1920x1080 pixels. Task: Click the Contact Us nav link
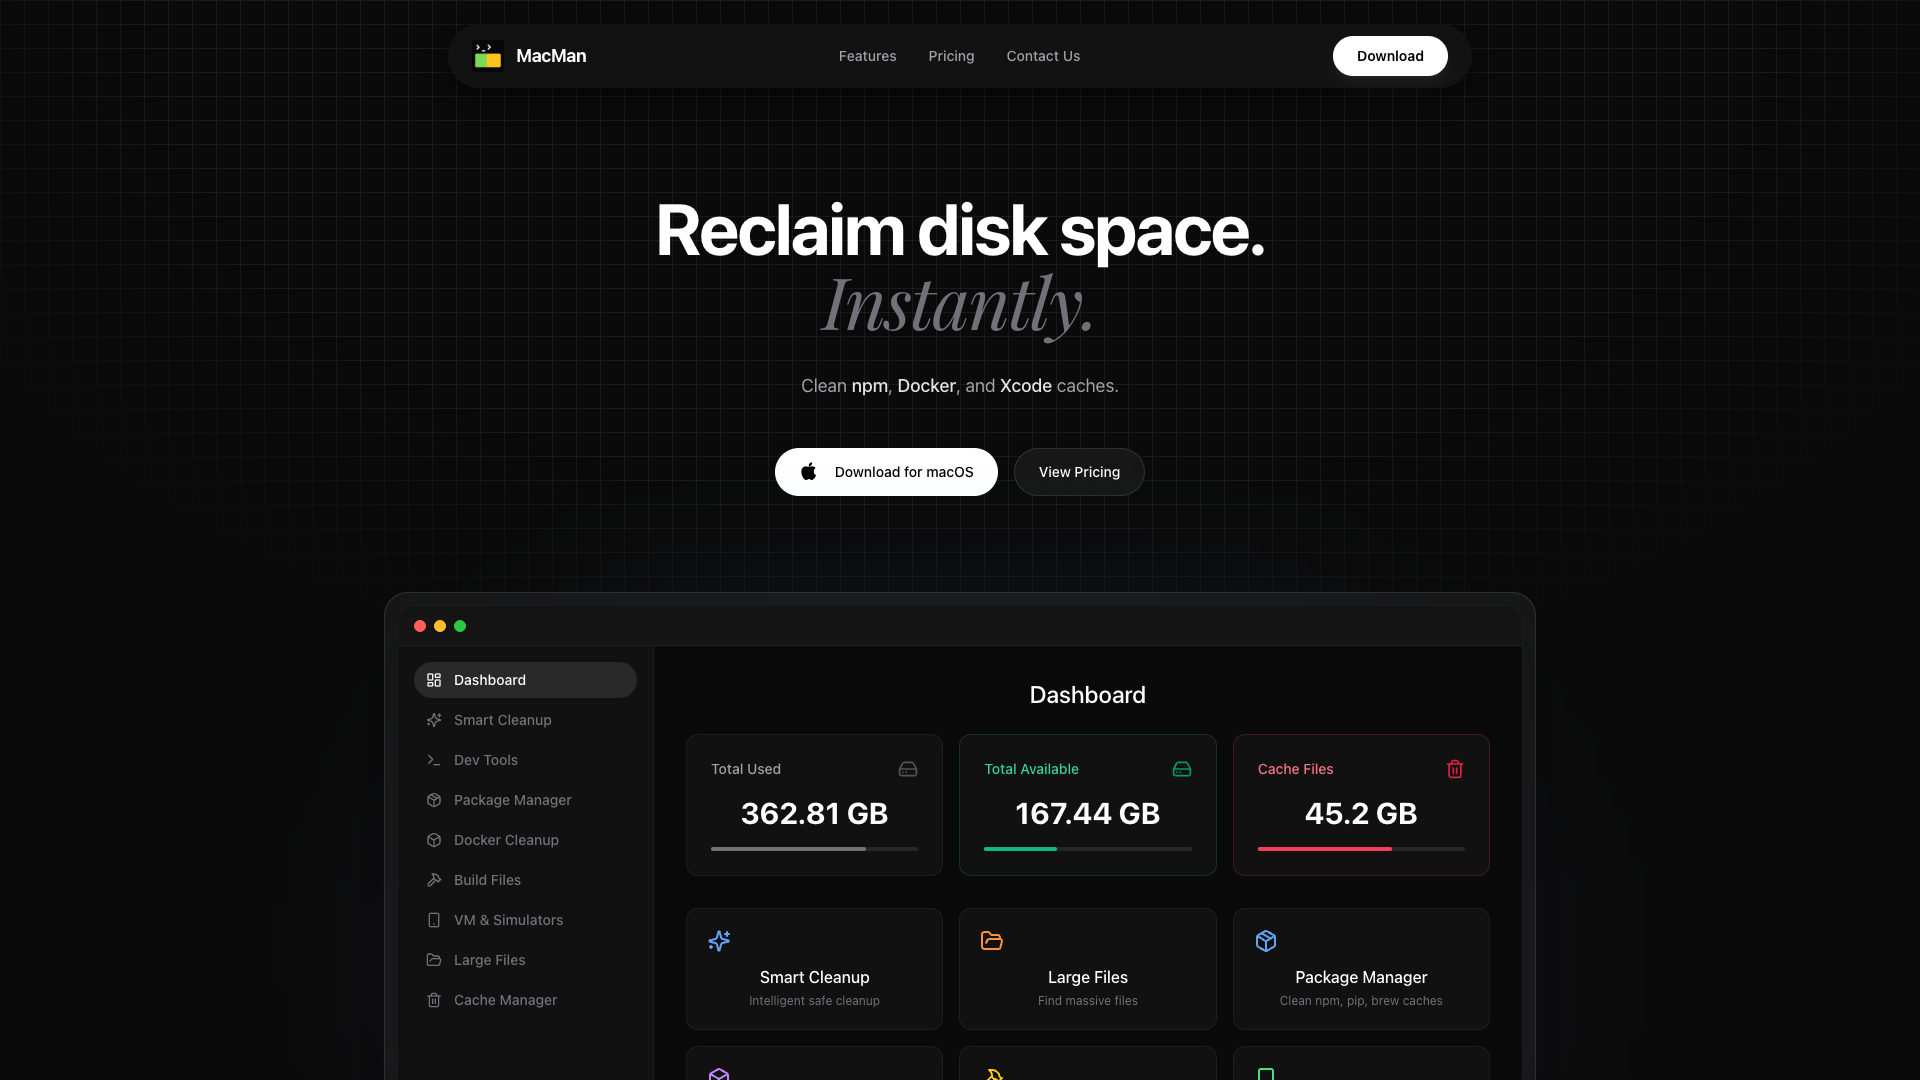point(1043,56)
